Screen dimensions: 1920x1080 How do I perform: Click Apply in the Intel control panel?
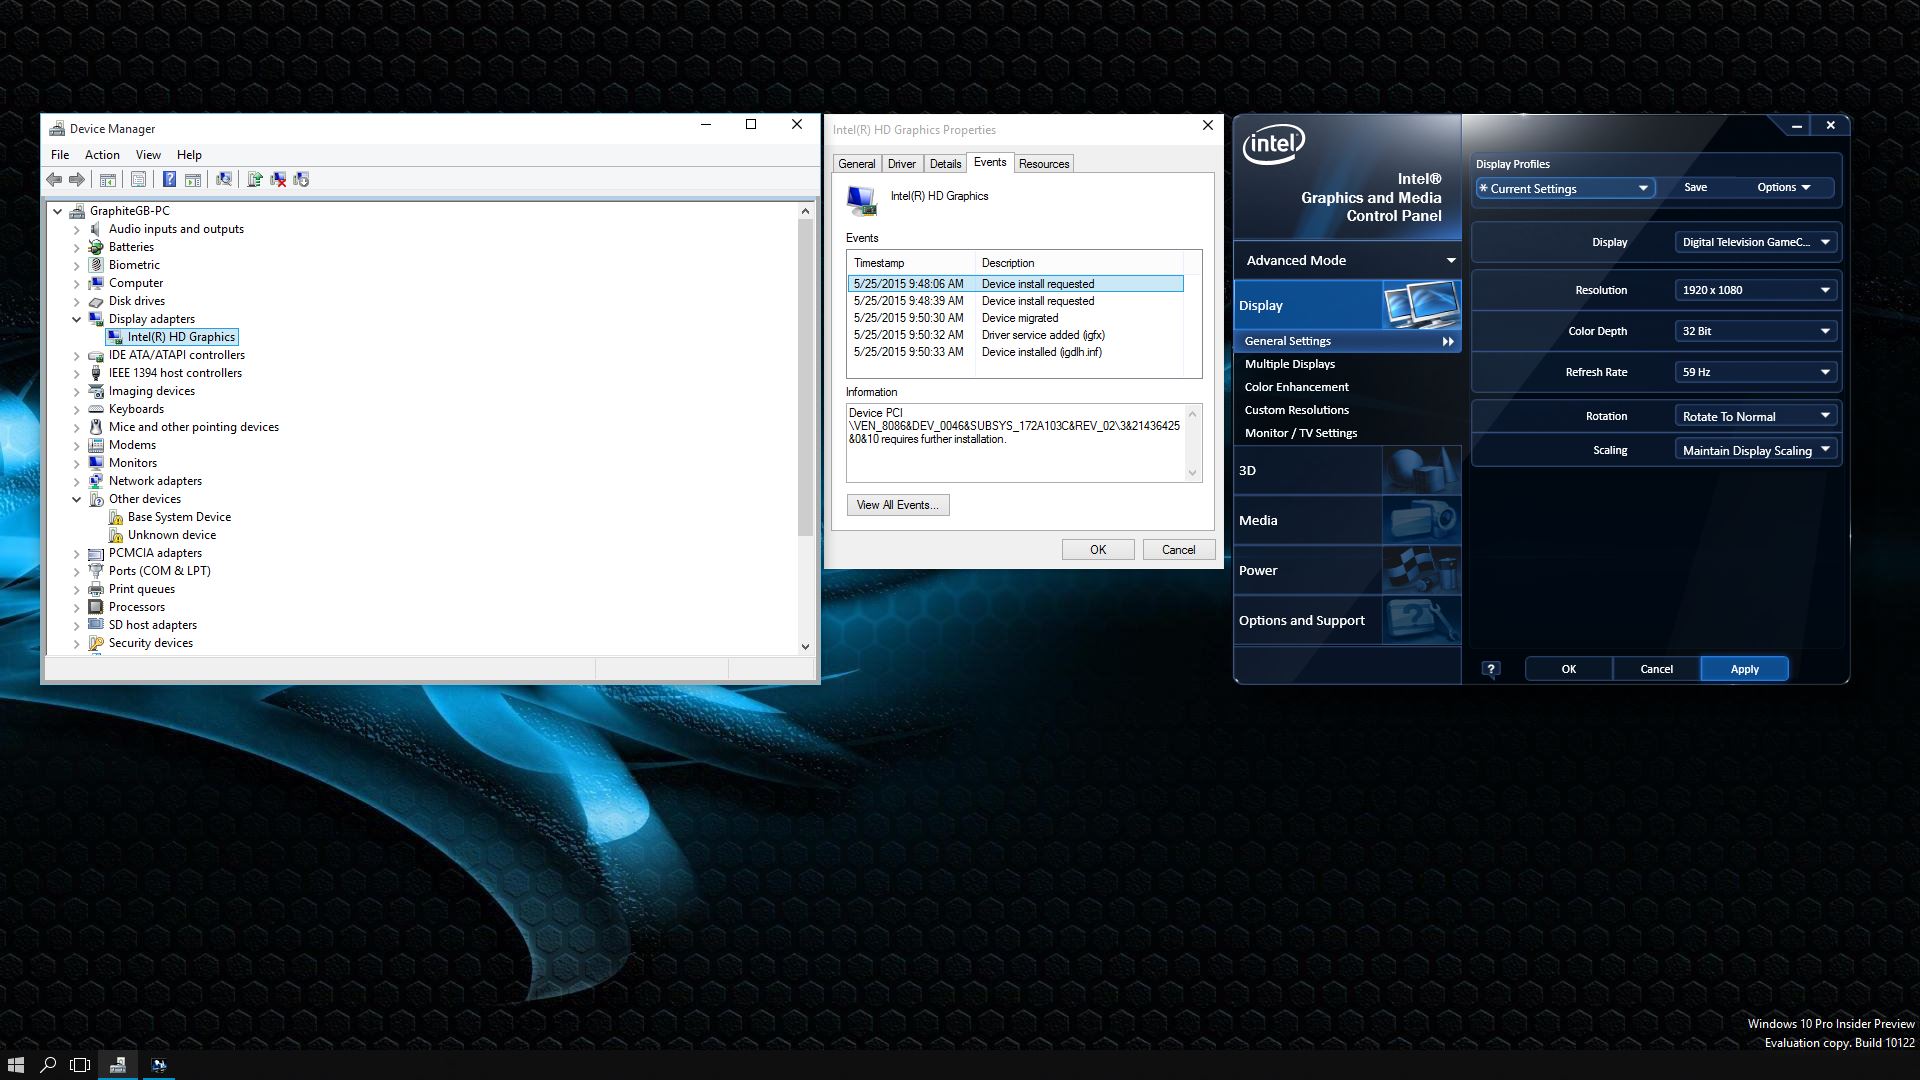pos(1744,669)
